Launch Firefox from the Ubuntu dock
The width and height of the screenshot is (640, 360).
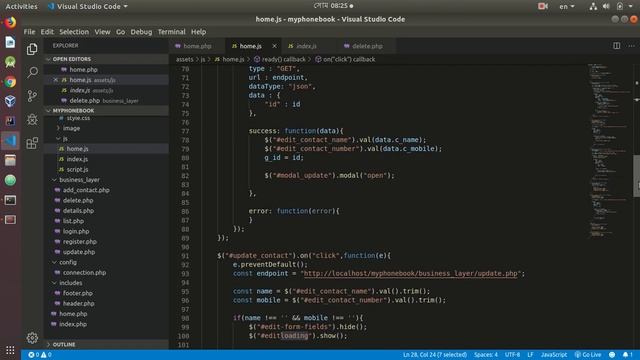10,22
